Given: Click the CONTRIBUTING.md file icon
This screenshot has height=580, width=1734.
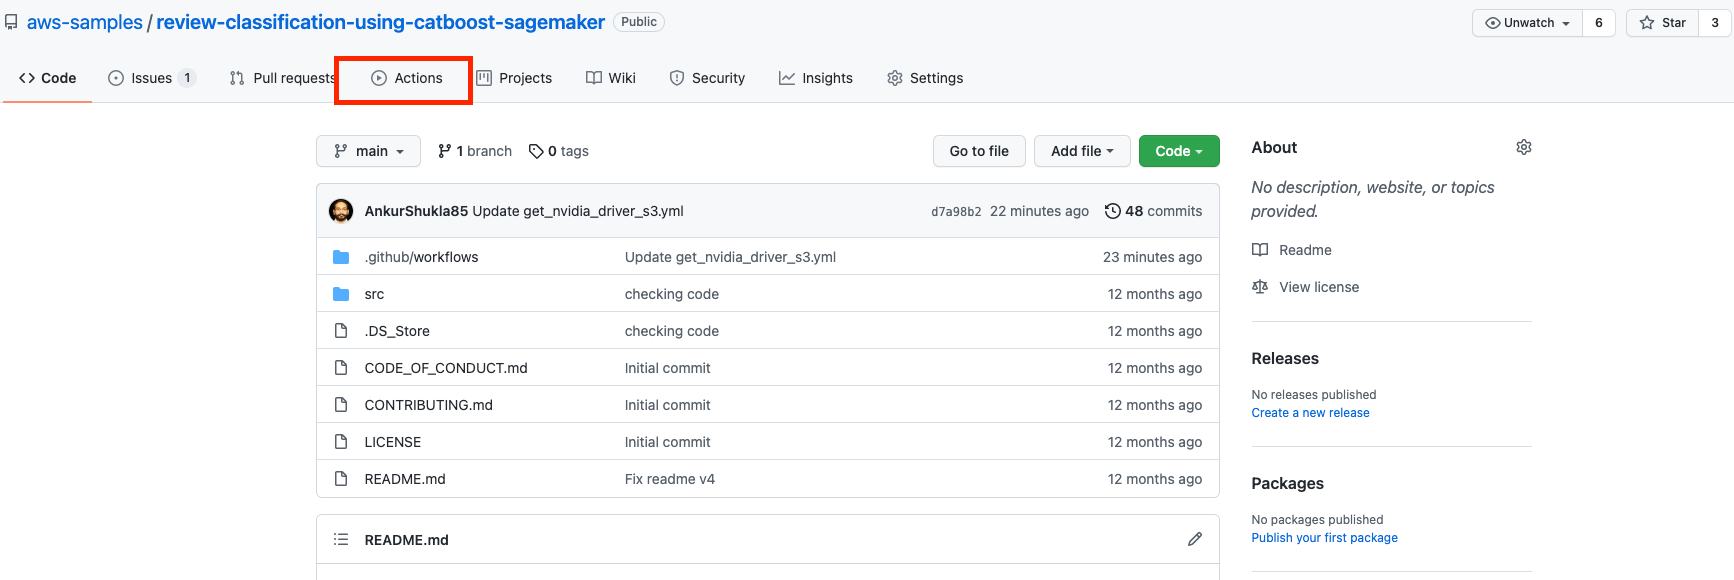Looking at the screenshot, I should [341, 405].
